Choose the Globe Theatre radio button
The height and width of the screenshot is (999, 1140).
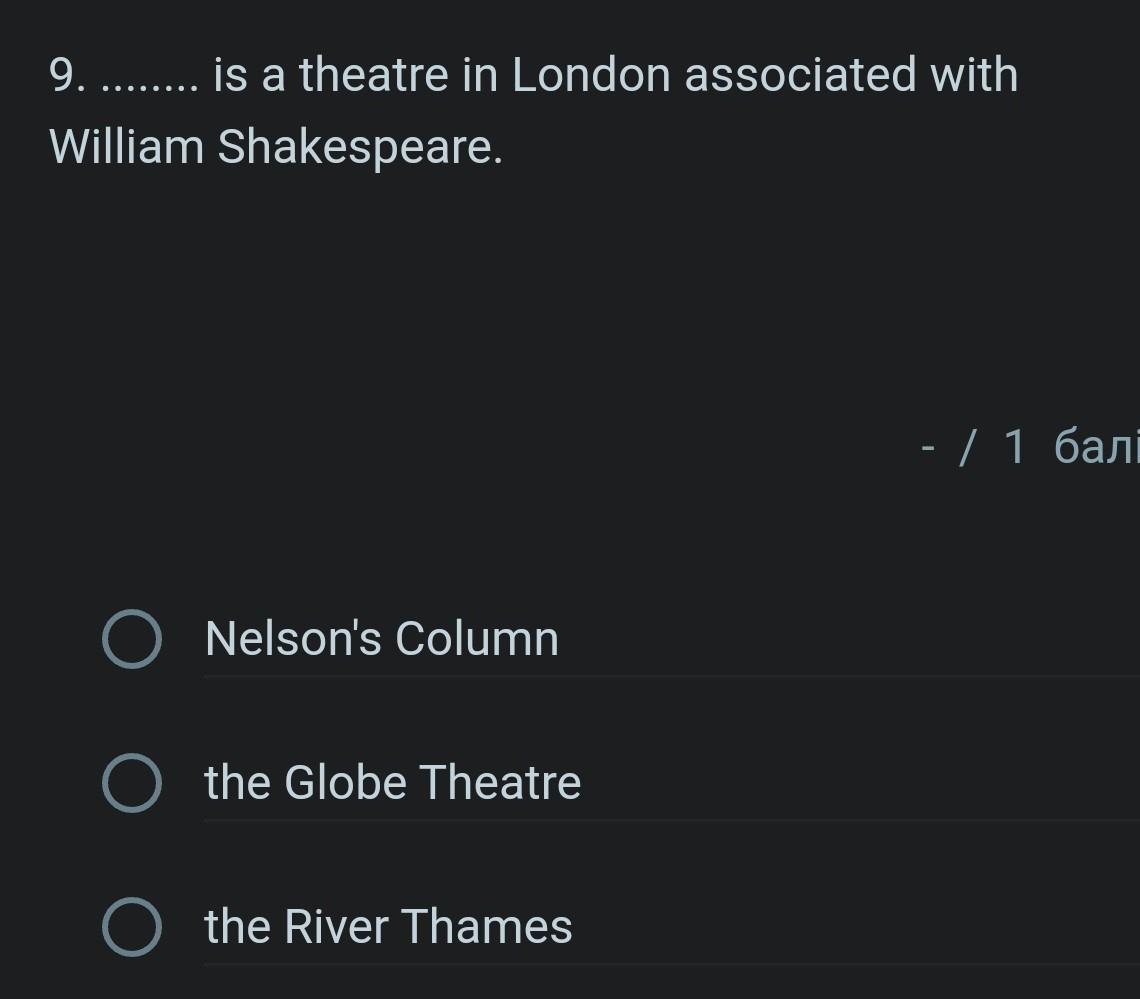tap(131, 783)
